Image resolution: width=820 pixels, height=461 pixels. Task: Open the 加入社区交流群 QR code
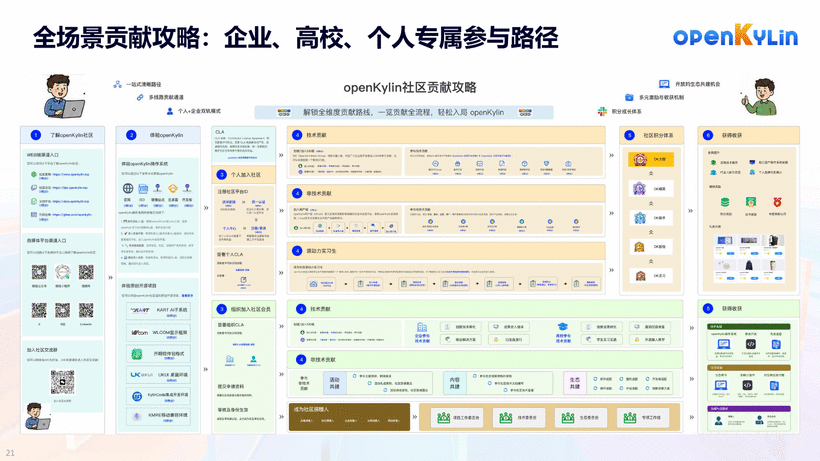coord(62,383)
